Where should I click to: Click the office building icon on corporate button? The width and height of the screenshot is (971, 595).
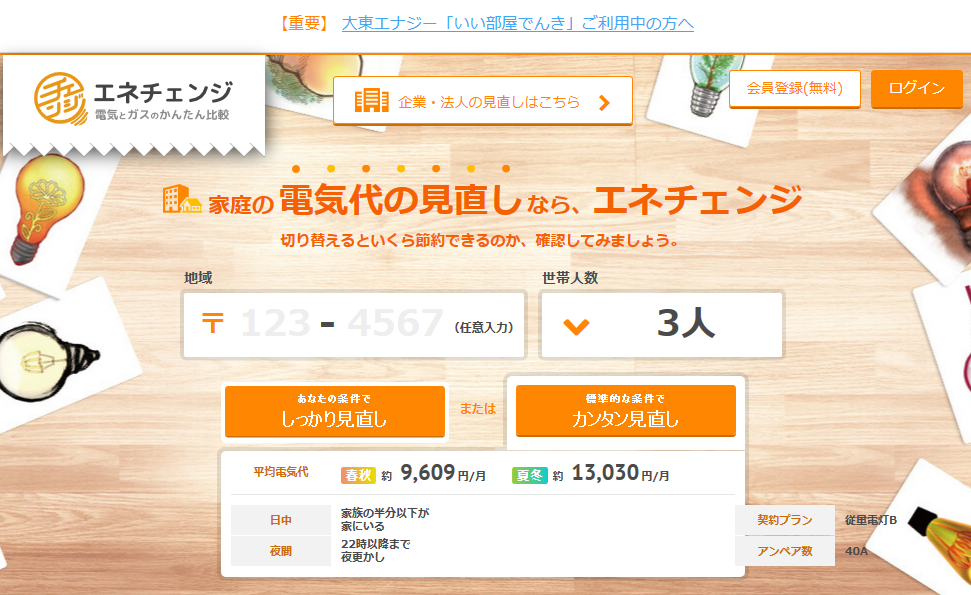[372, 100]
